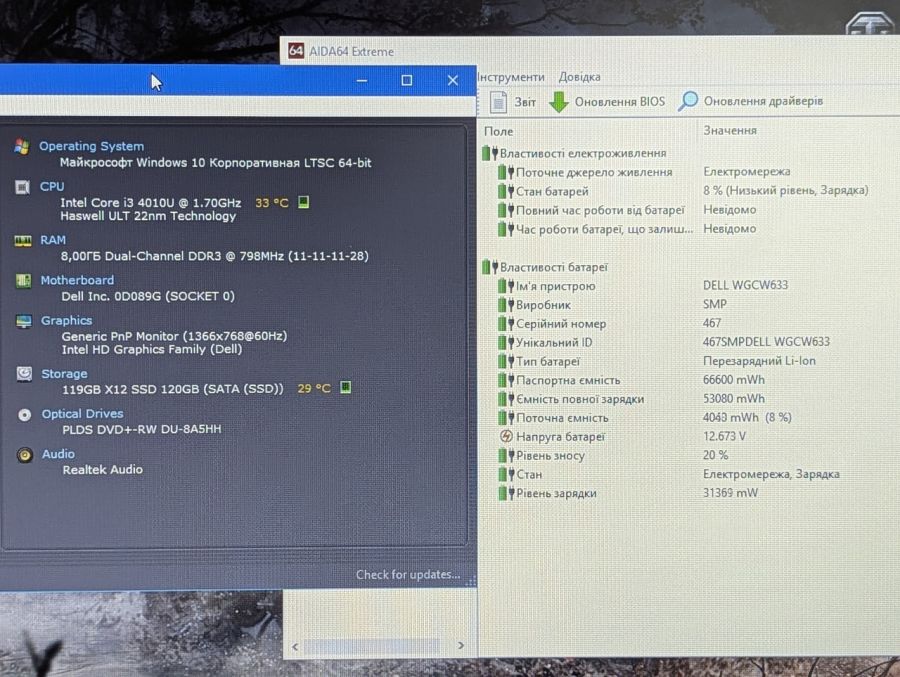The height and width of the screenshot is (677, 900).
Task: Click battery icon beside Виробник
Action: (506, 305)
